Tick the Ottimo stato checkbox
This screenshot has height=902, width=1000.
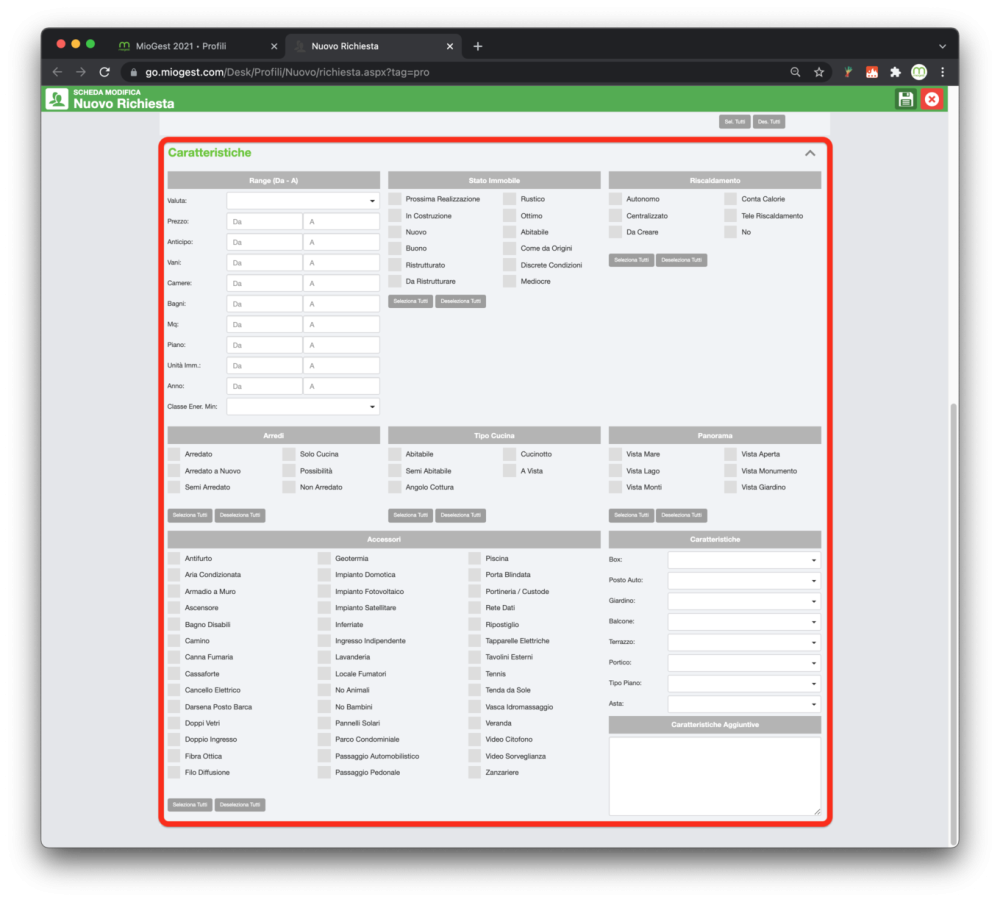(x=509, y=216)
